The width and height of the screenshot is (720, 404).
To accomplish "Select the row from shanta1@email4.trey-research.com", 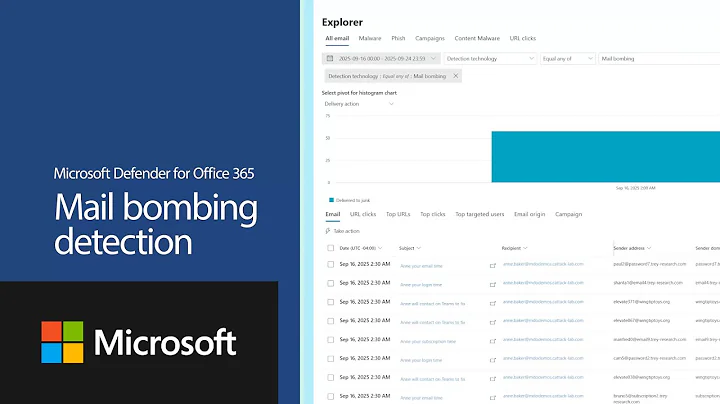I will click(331, 283).
